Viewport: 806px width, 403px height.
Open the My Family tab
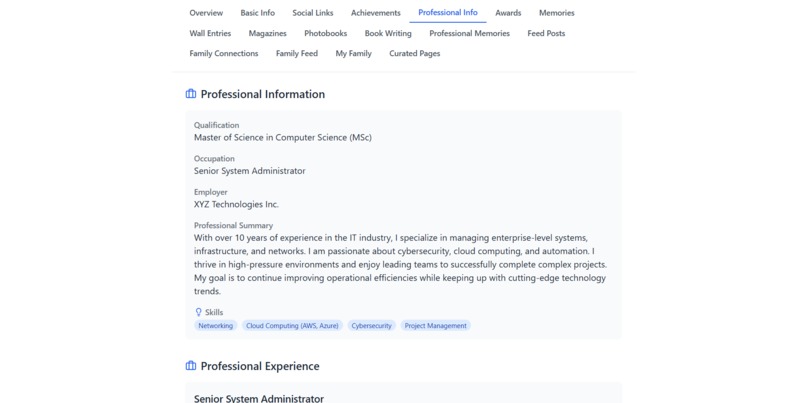tap(354, 53)
